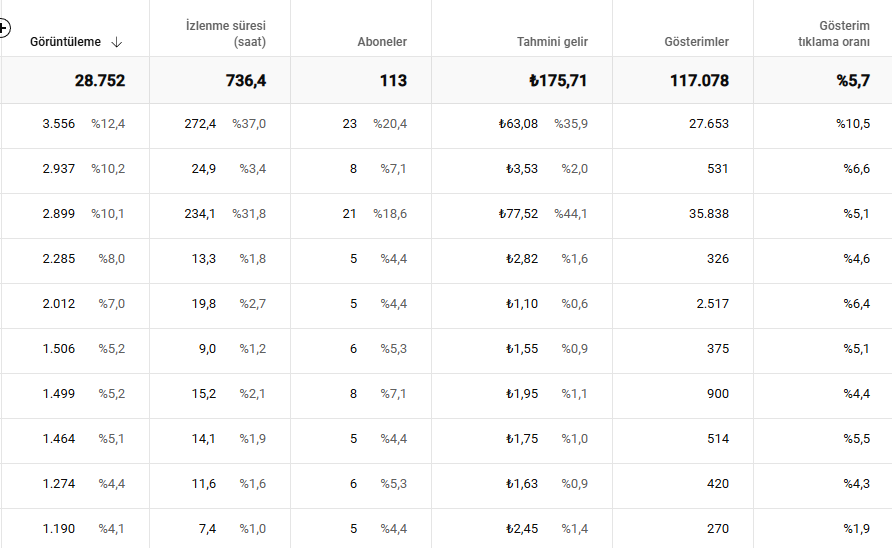Image resolution: width=892 pixels, height=548 pixels.
Task: Click total subscribers value 113
Action: point(393,80)
